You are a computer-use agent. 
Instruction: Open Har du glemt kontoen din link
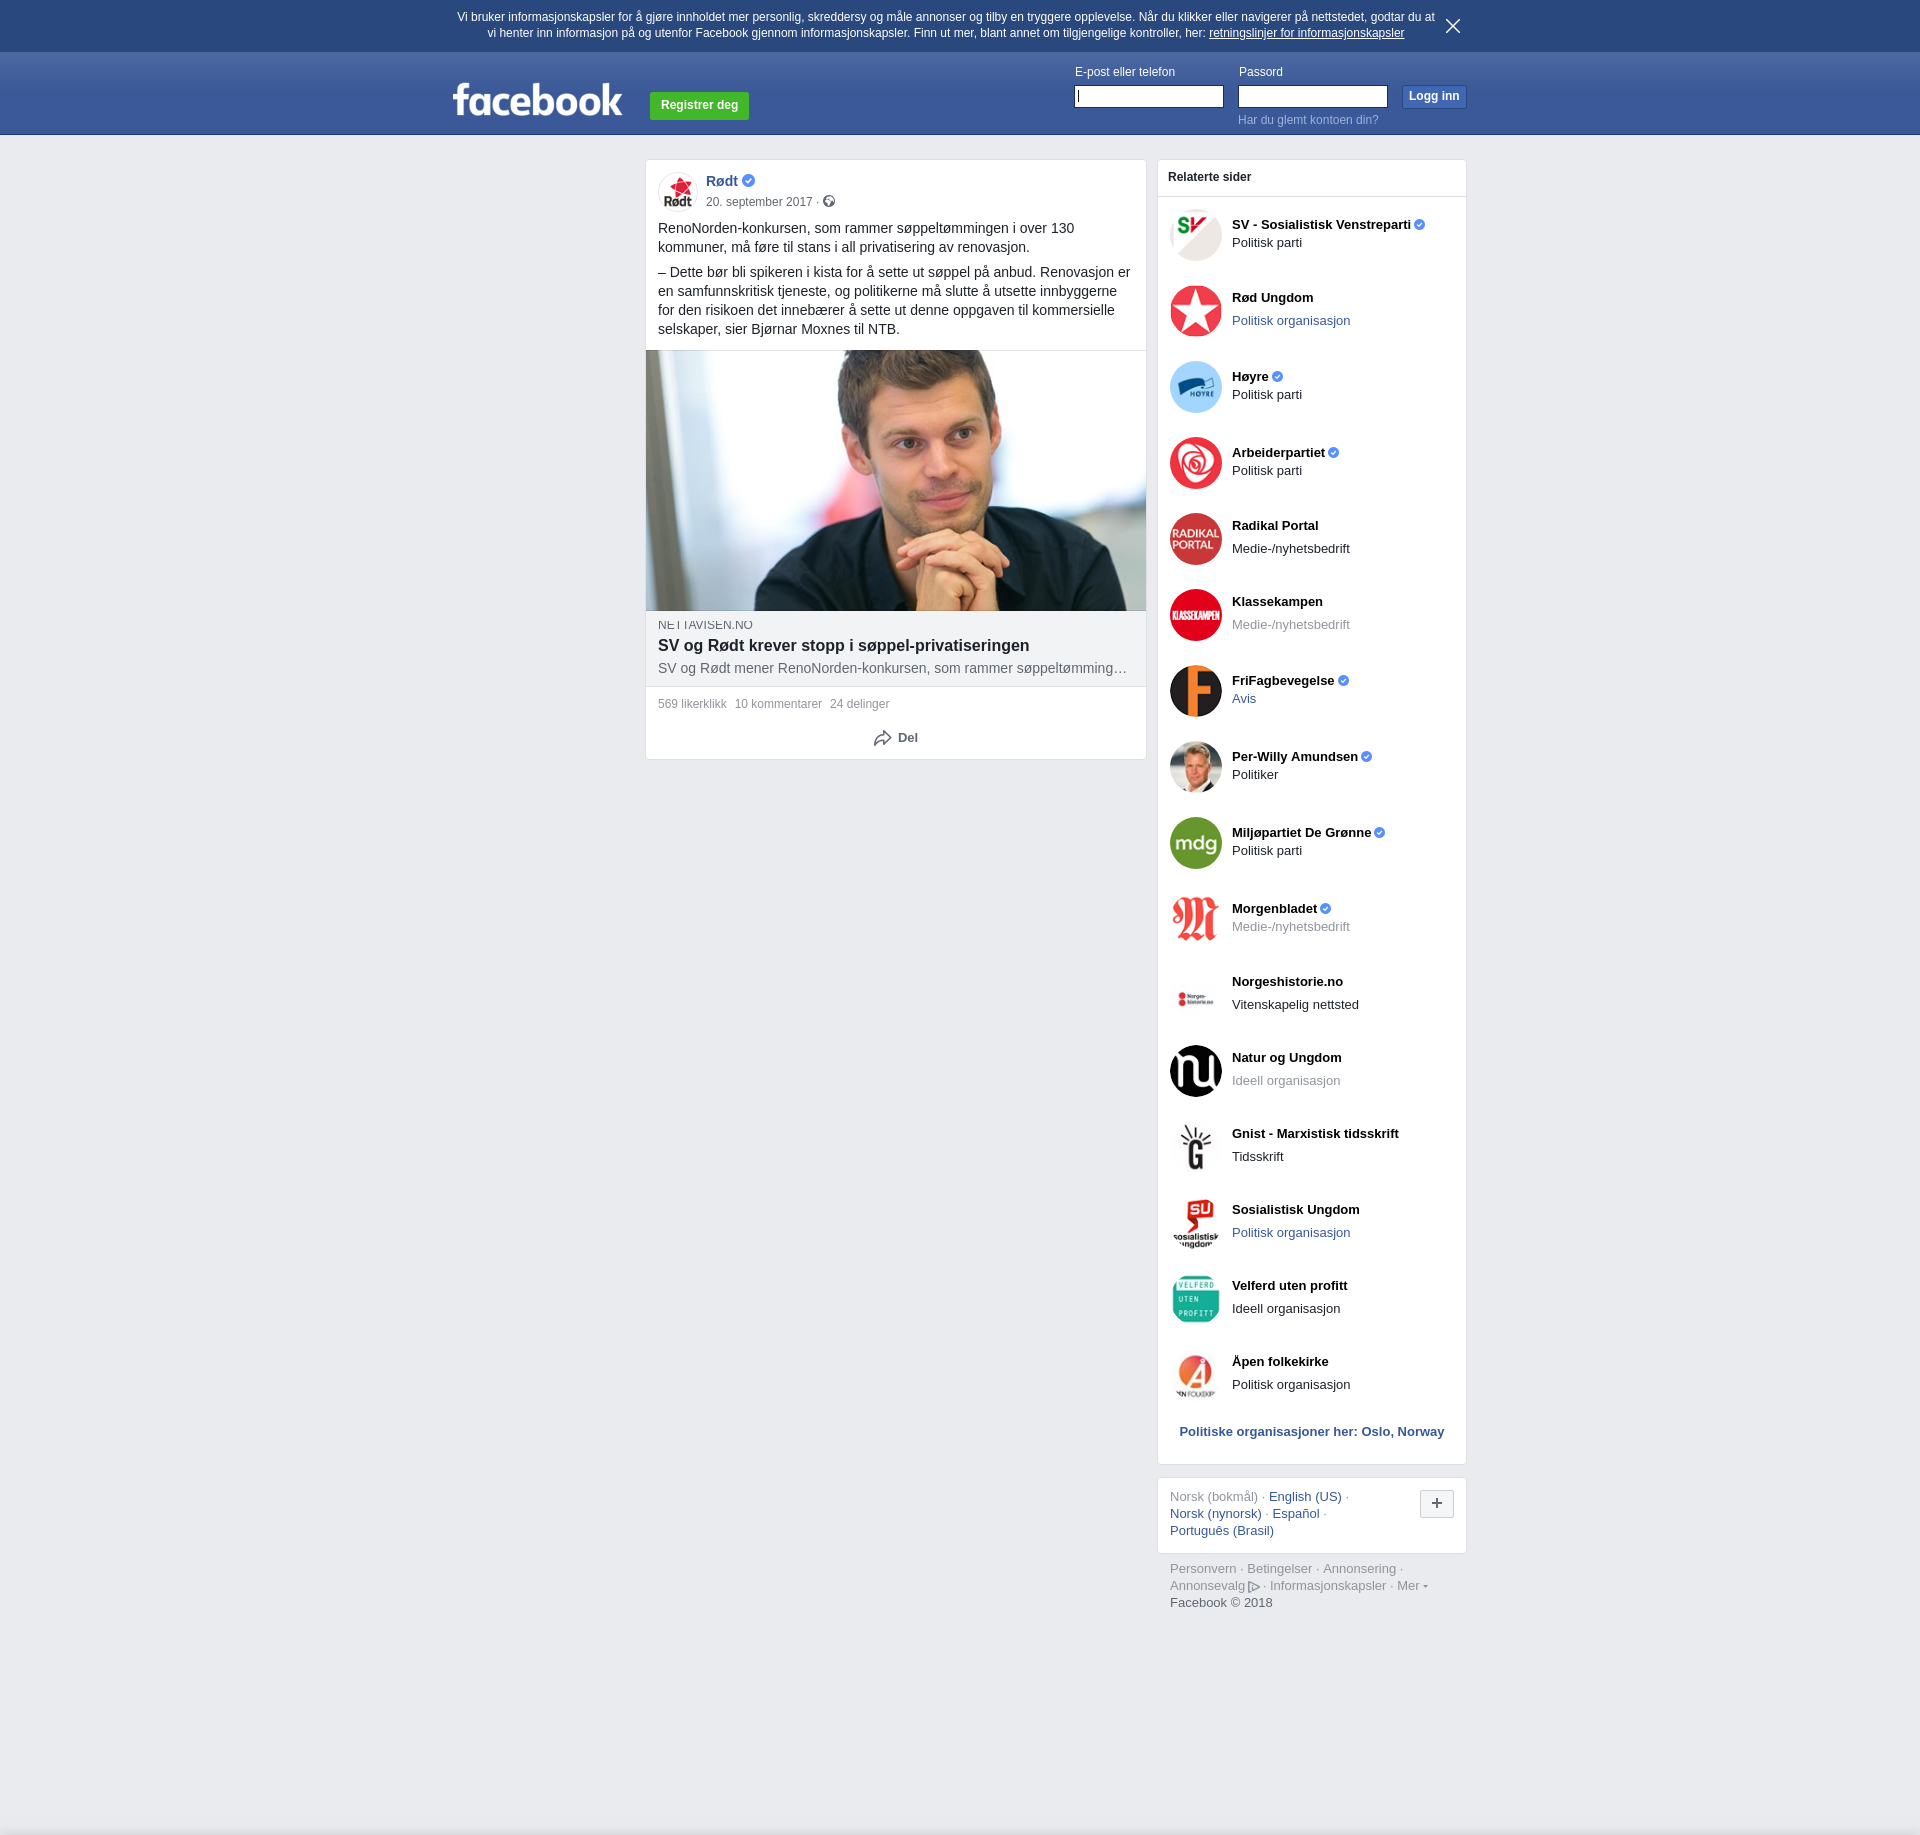[1308, 120]
